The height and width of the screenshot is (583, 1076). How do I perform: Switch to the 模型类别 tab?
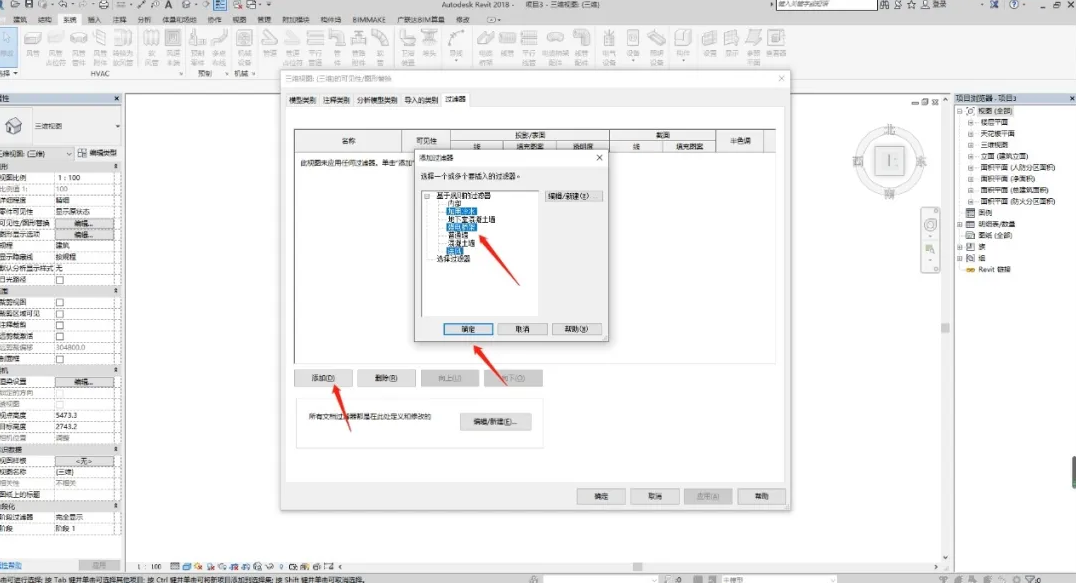coord(302,100)
